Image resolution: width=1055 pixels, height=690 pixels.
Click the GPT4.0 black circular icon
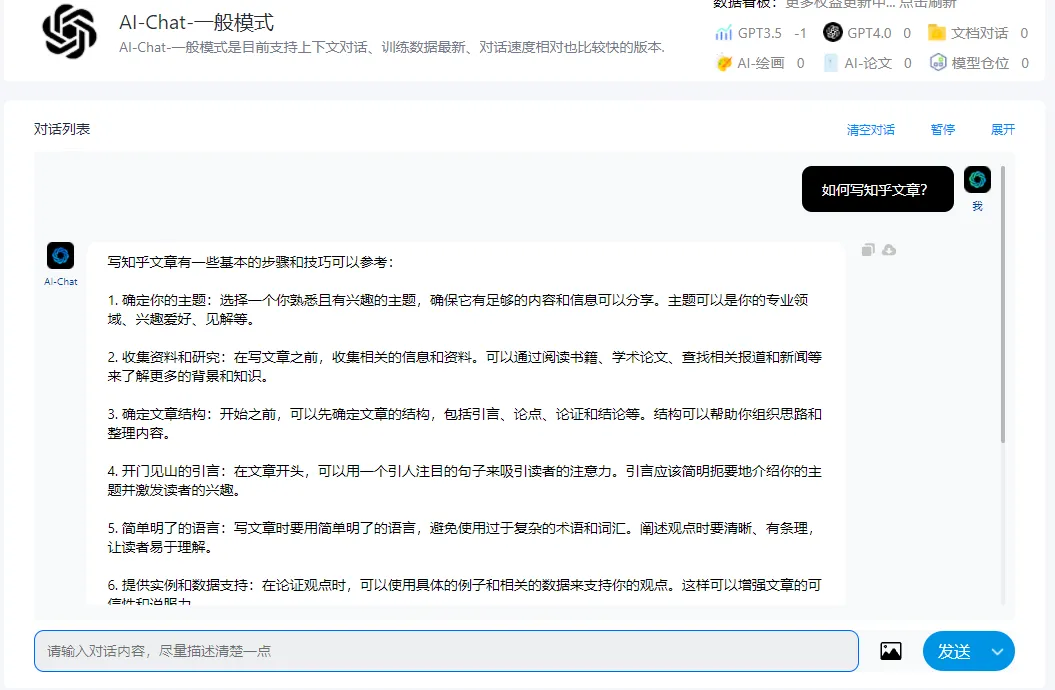pos(833,33)
